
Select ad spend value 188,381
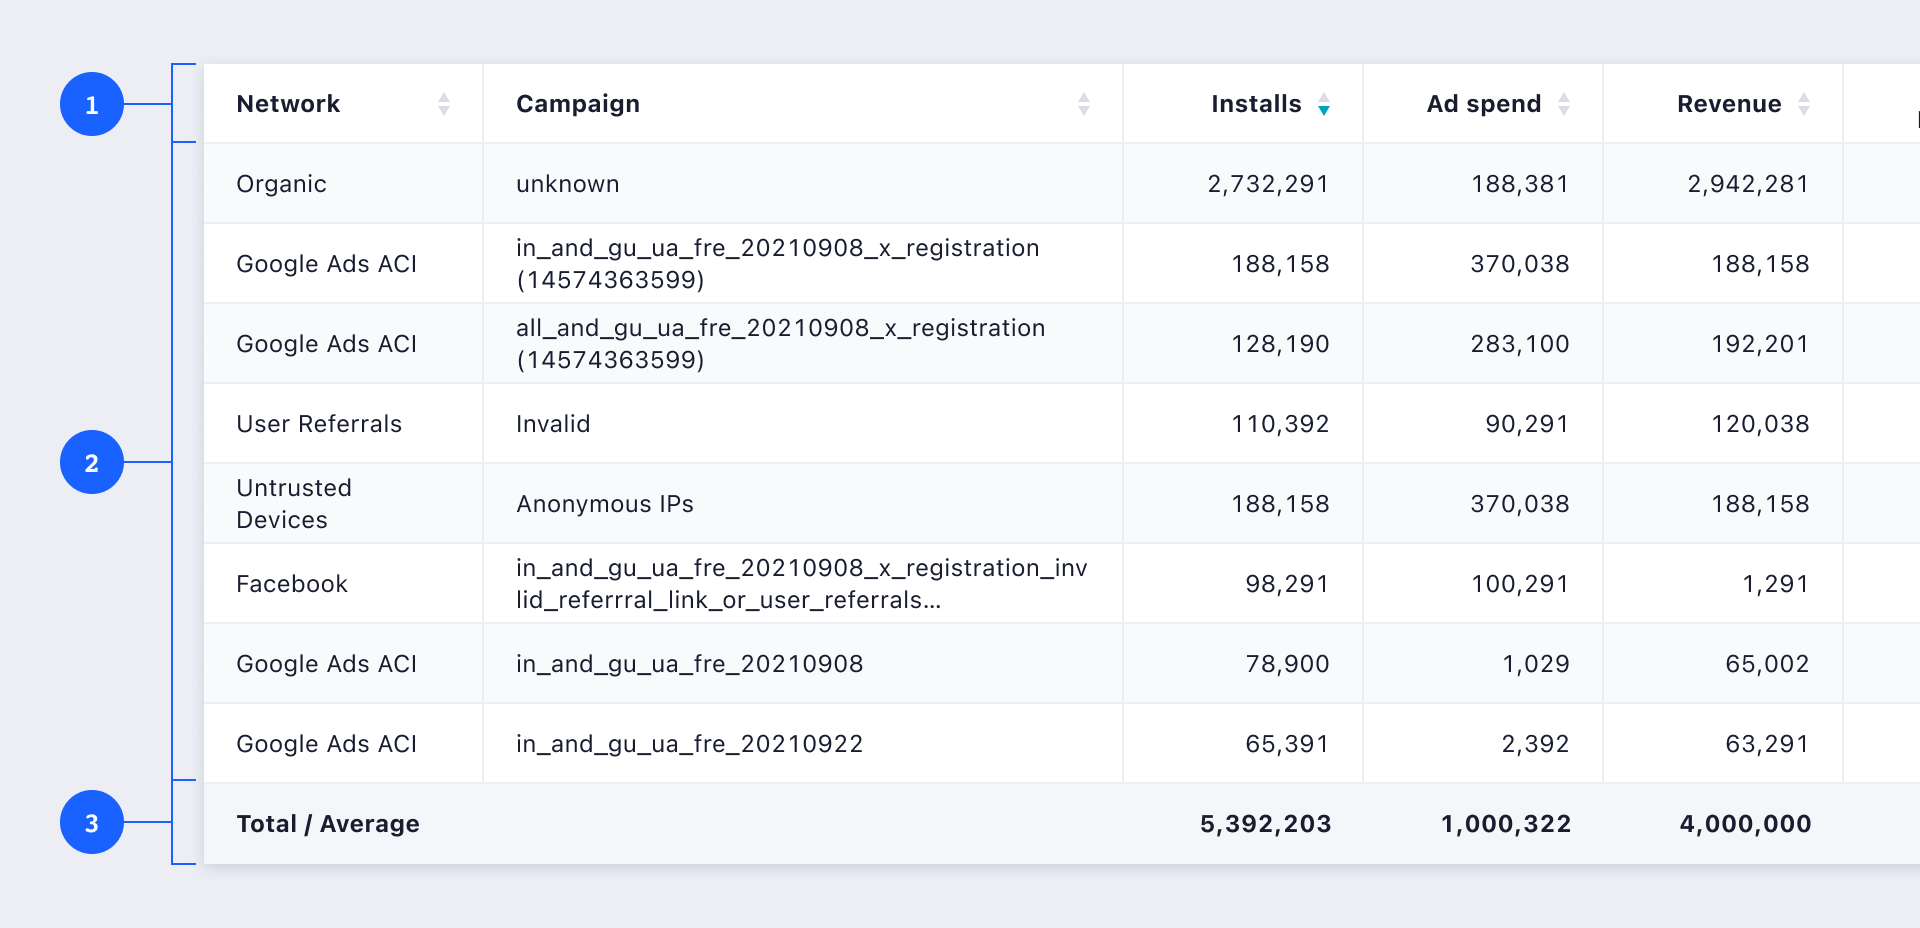(1520, 184)
